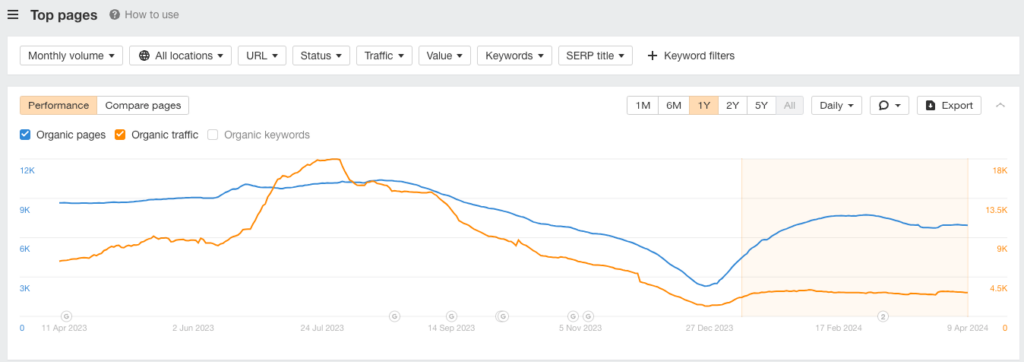1024x362 pixels.
Task: Open the URL filter dropdown
Action: point(262,56)
